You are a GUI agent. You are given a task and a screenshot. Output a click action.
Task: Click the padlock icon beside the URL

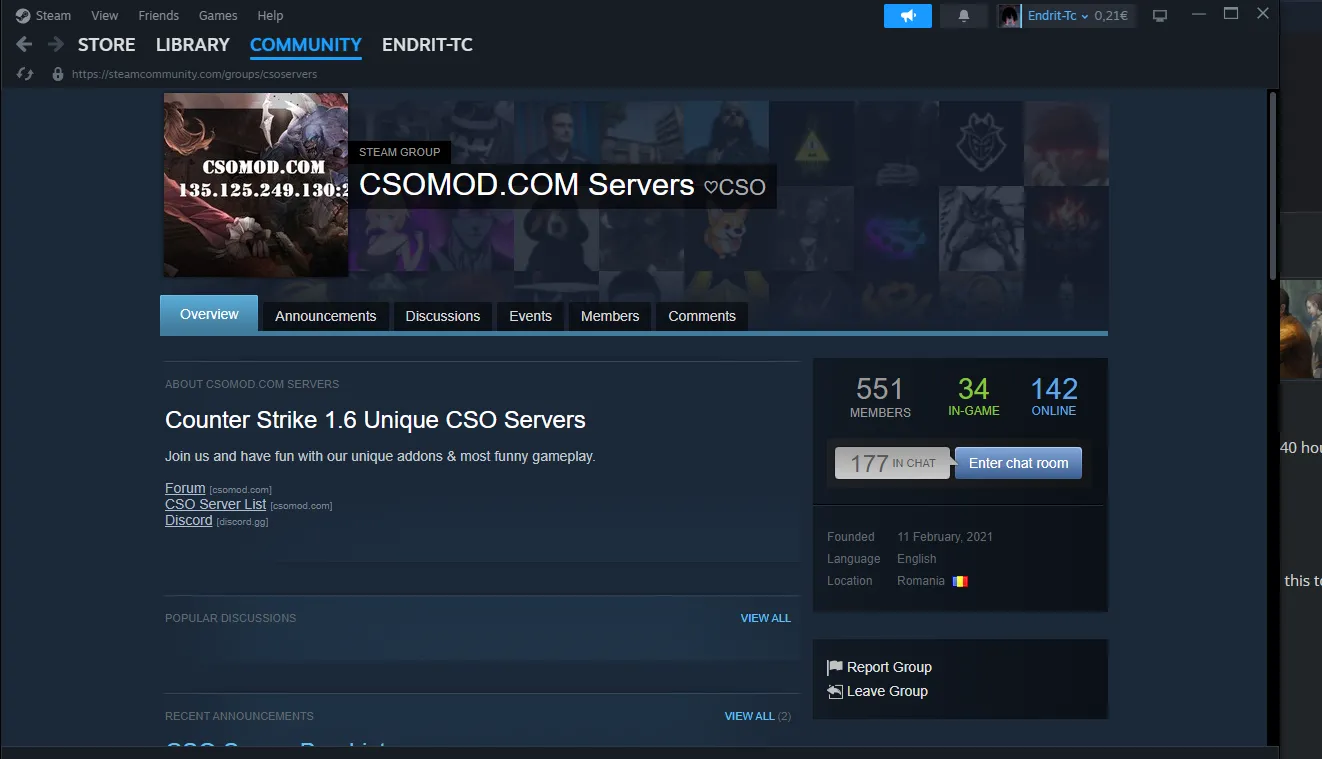pyautogui.click(x=58, y=74)
